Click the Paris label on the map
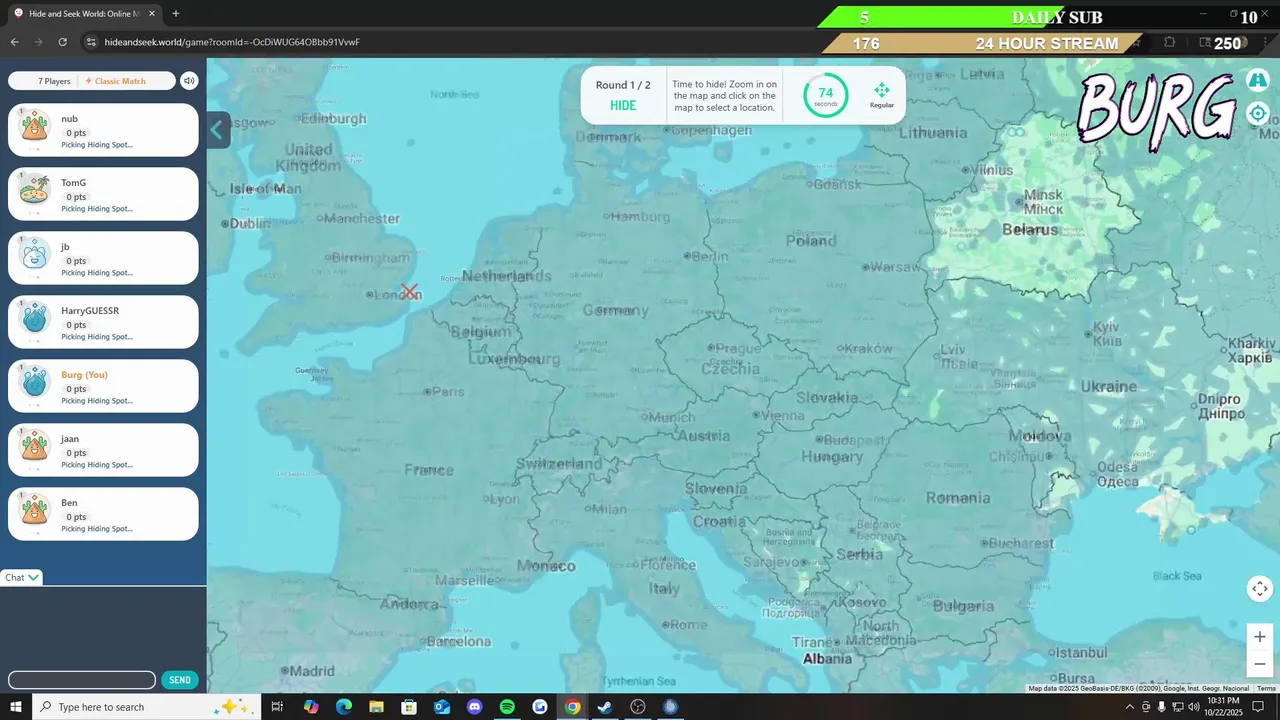This screenshot has height=720, width=1280. [449, 391]
